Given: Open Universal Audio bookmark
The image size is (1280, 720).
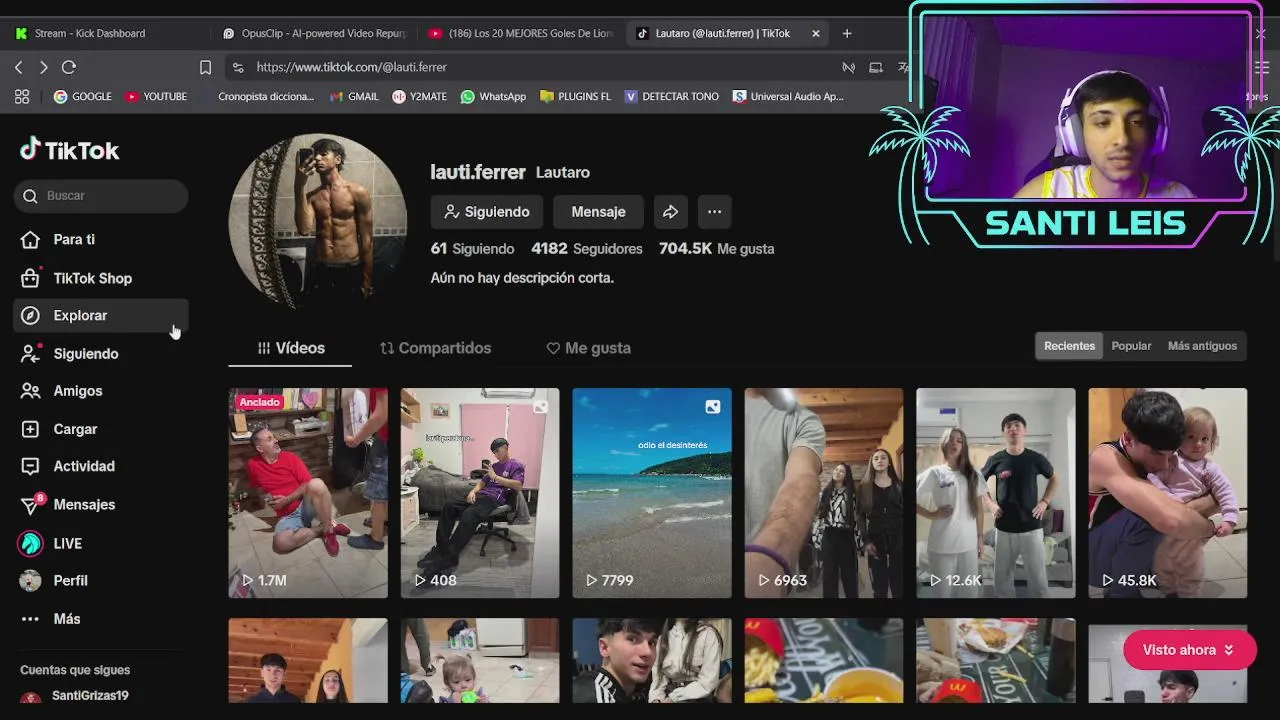Looking at the screenshot, I should [x=788, y=97].
